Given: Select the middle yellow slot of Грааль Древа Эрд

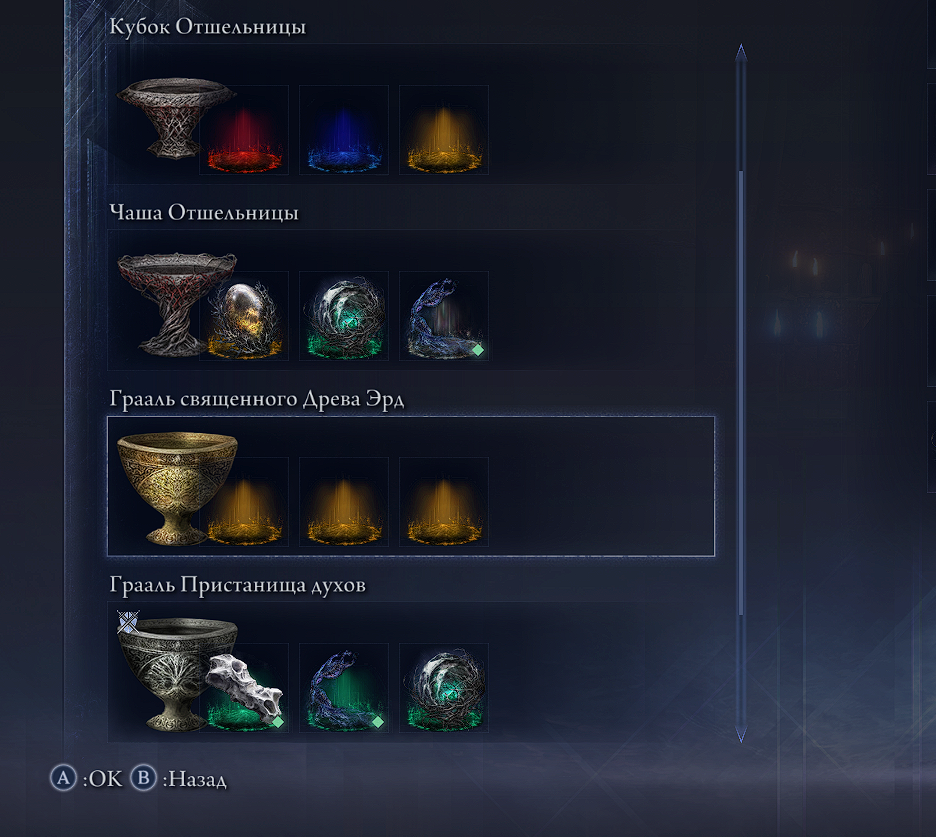Looking at the screenshot, I should 344,502.
